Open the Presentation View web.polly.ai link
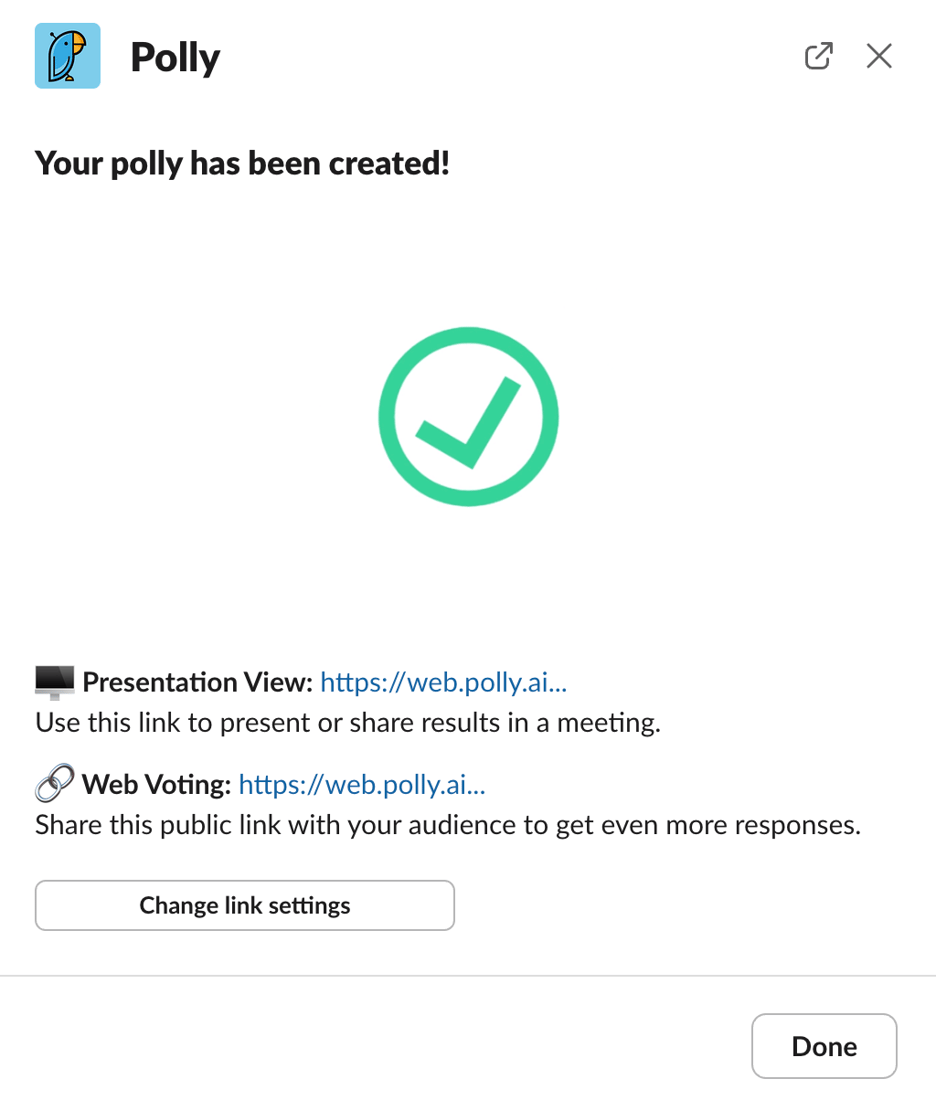936x1100 pixels. (444, 683)
